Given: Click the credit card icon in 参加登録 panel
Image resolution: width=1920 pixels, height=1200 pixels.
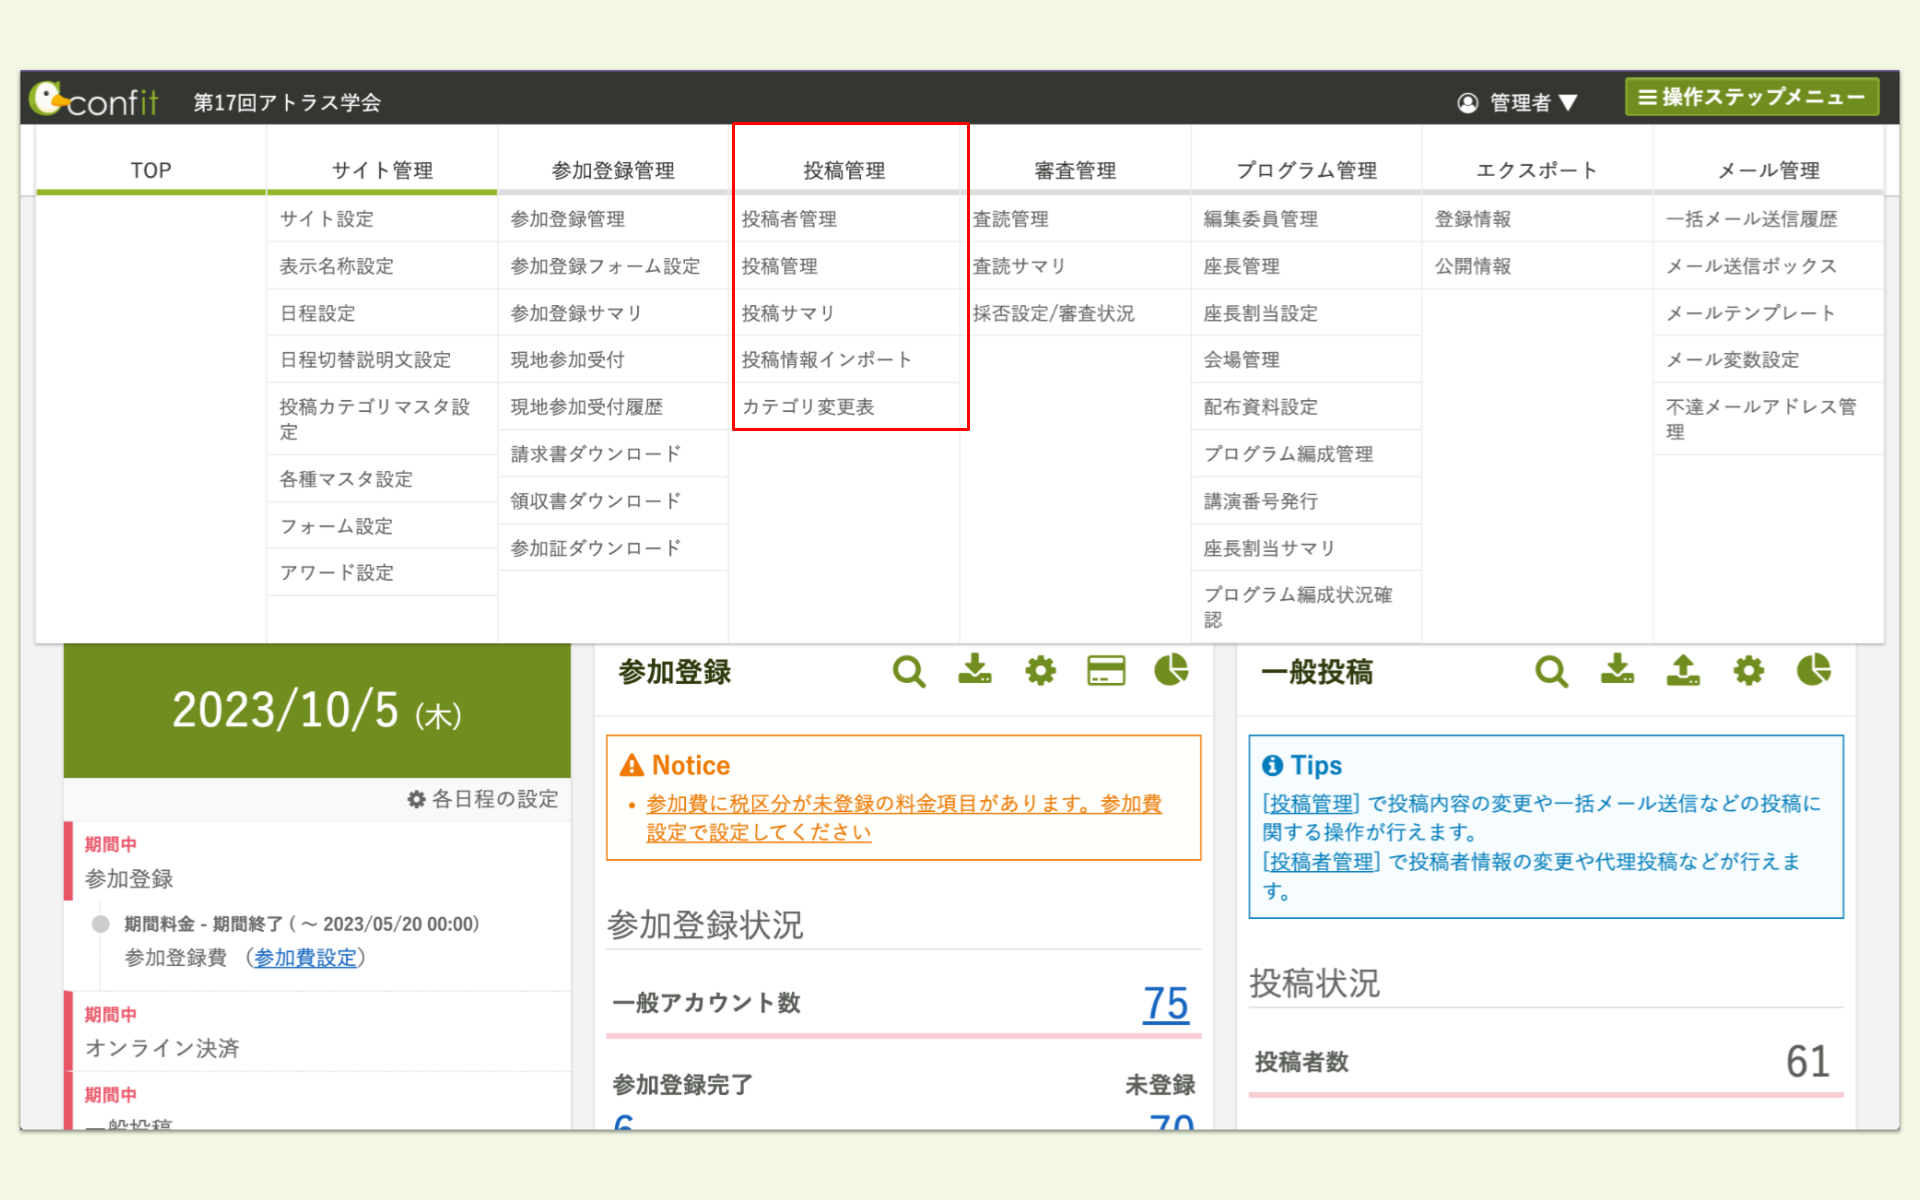Looking at the screenshot, I should point(1106,670).
